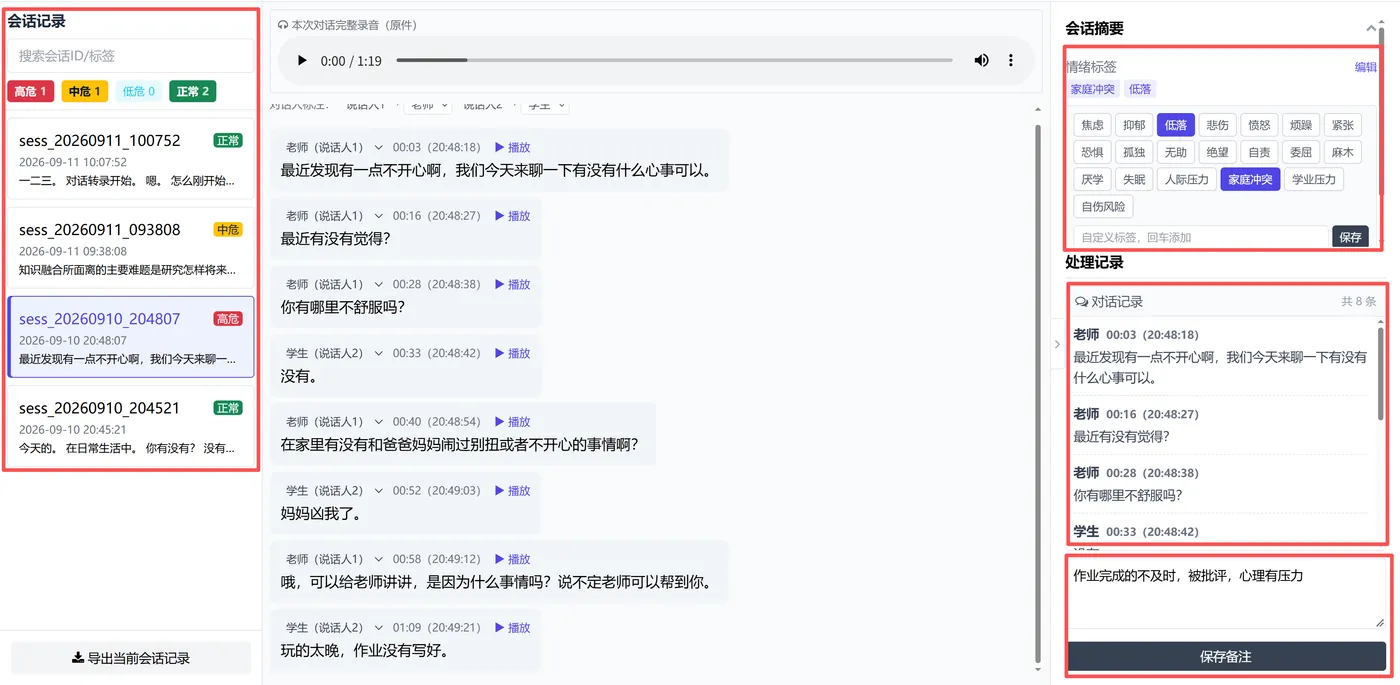Toggle the 学业压力 tag
Screen dimensions: 1400x685
pyautogui.click(x=1314, y=179)
